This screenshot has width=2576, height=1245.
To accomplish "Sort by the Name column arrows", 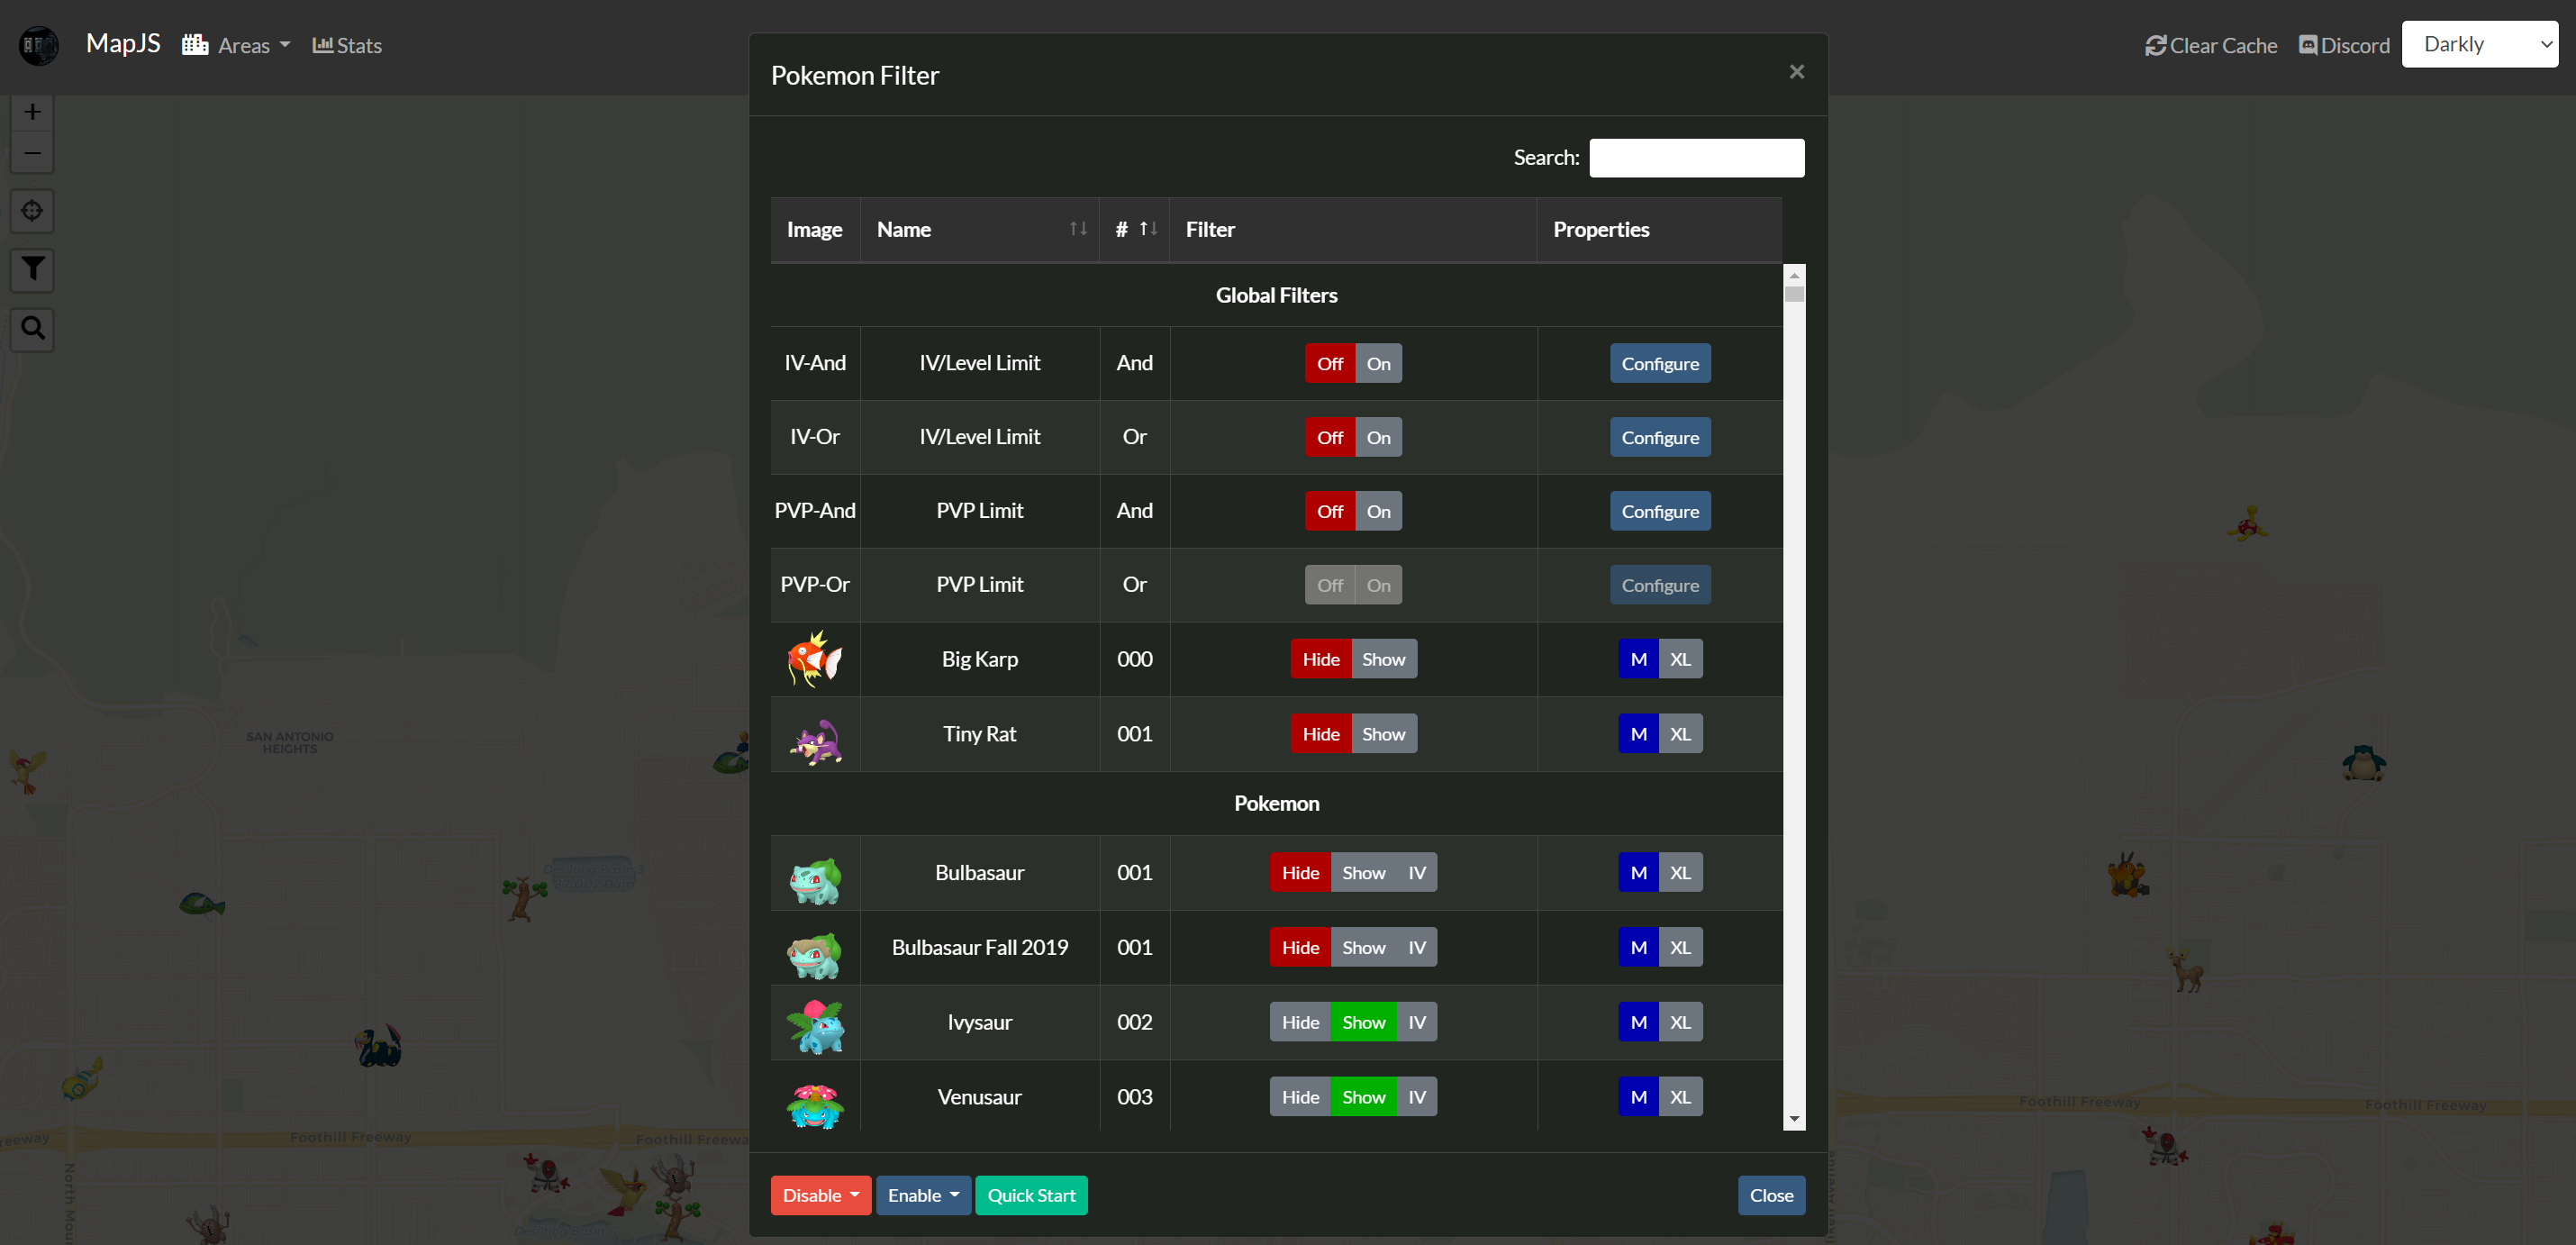I will [x=1077, y=229].
